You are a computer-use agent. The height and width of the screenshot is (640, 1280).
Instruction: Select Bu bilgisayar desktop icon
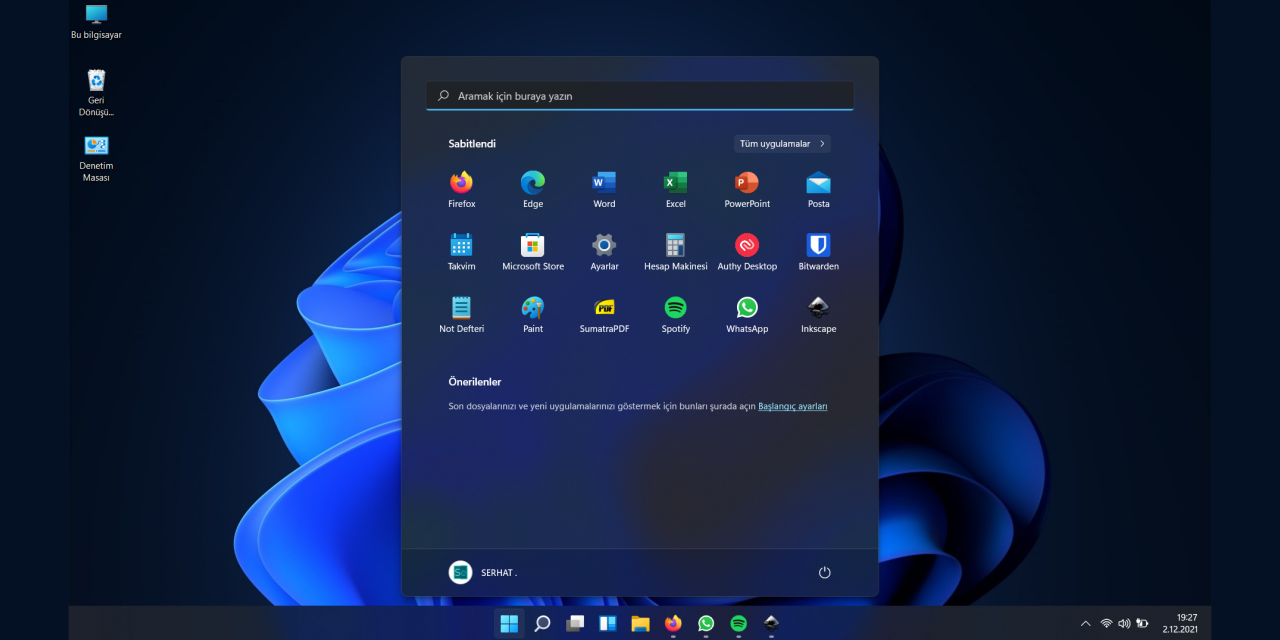[96, 22]
